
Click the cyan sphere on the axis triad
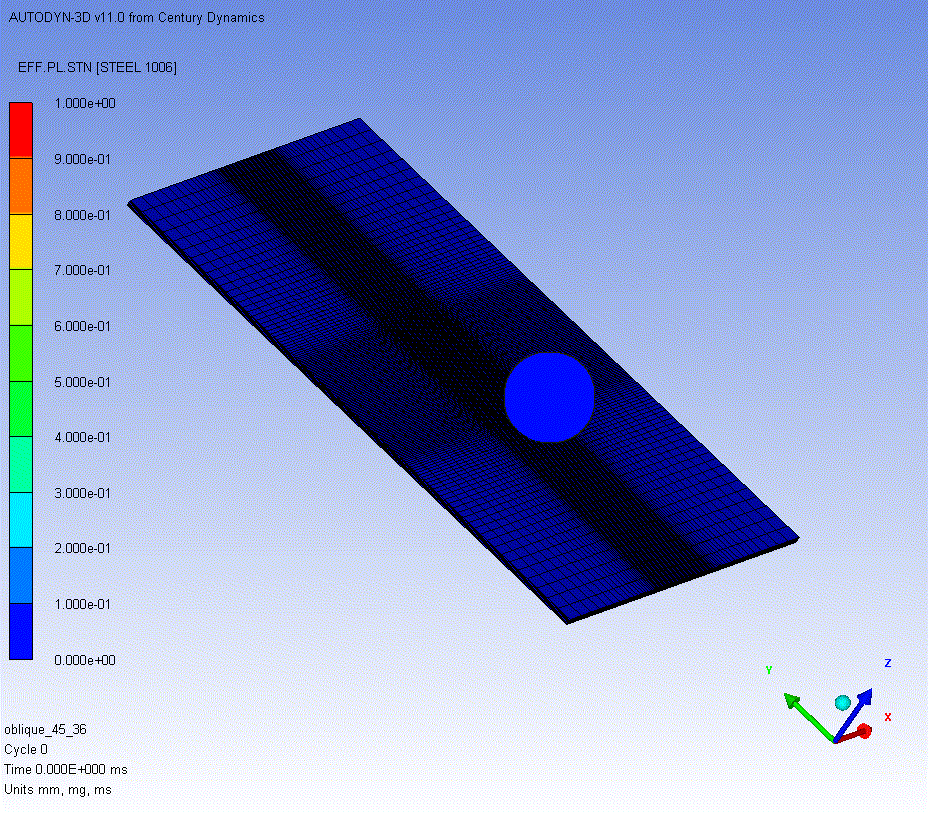pos(843,703)
